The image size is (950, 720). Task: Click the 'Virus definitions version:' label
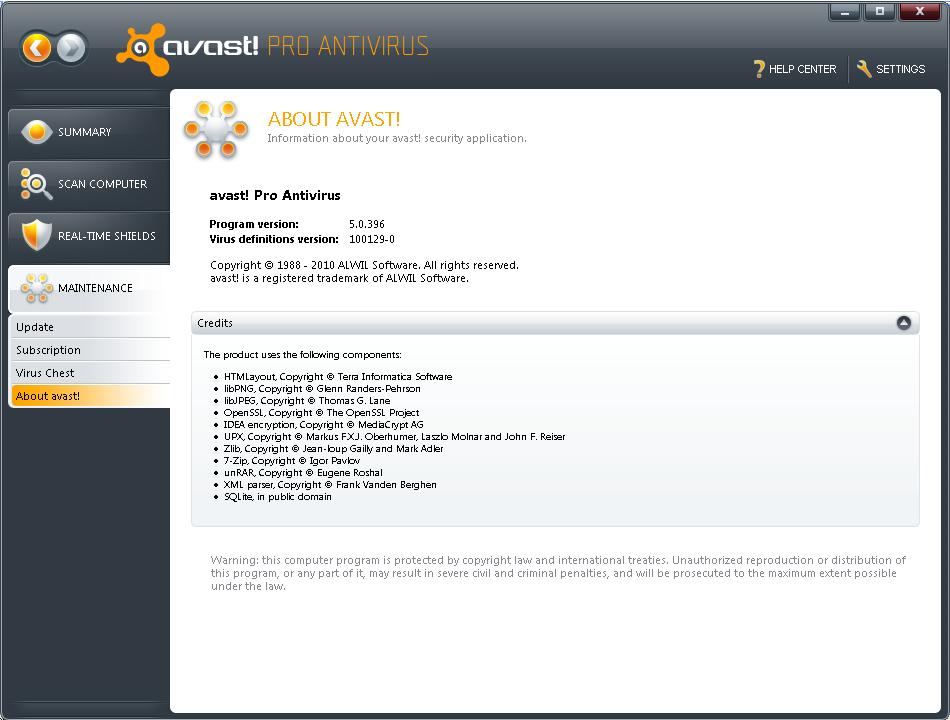point(274,239)
